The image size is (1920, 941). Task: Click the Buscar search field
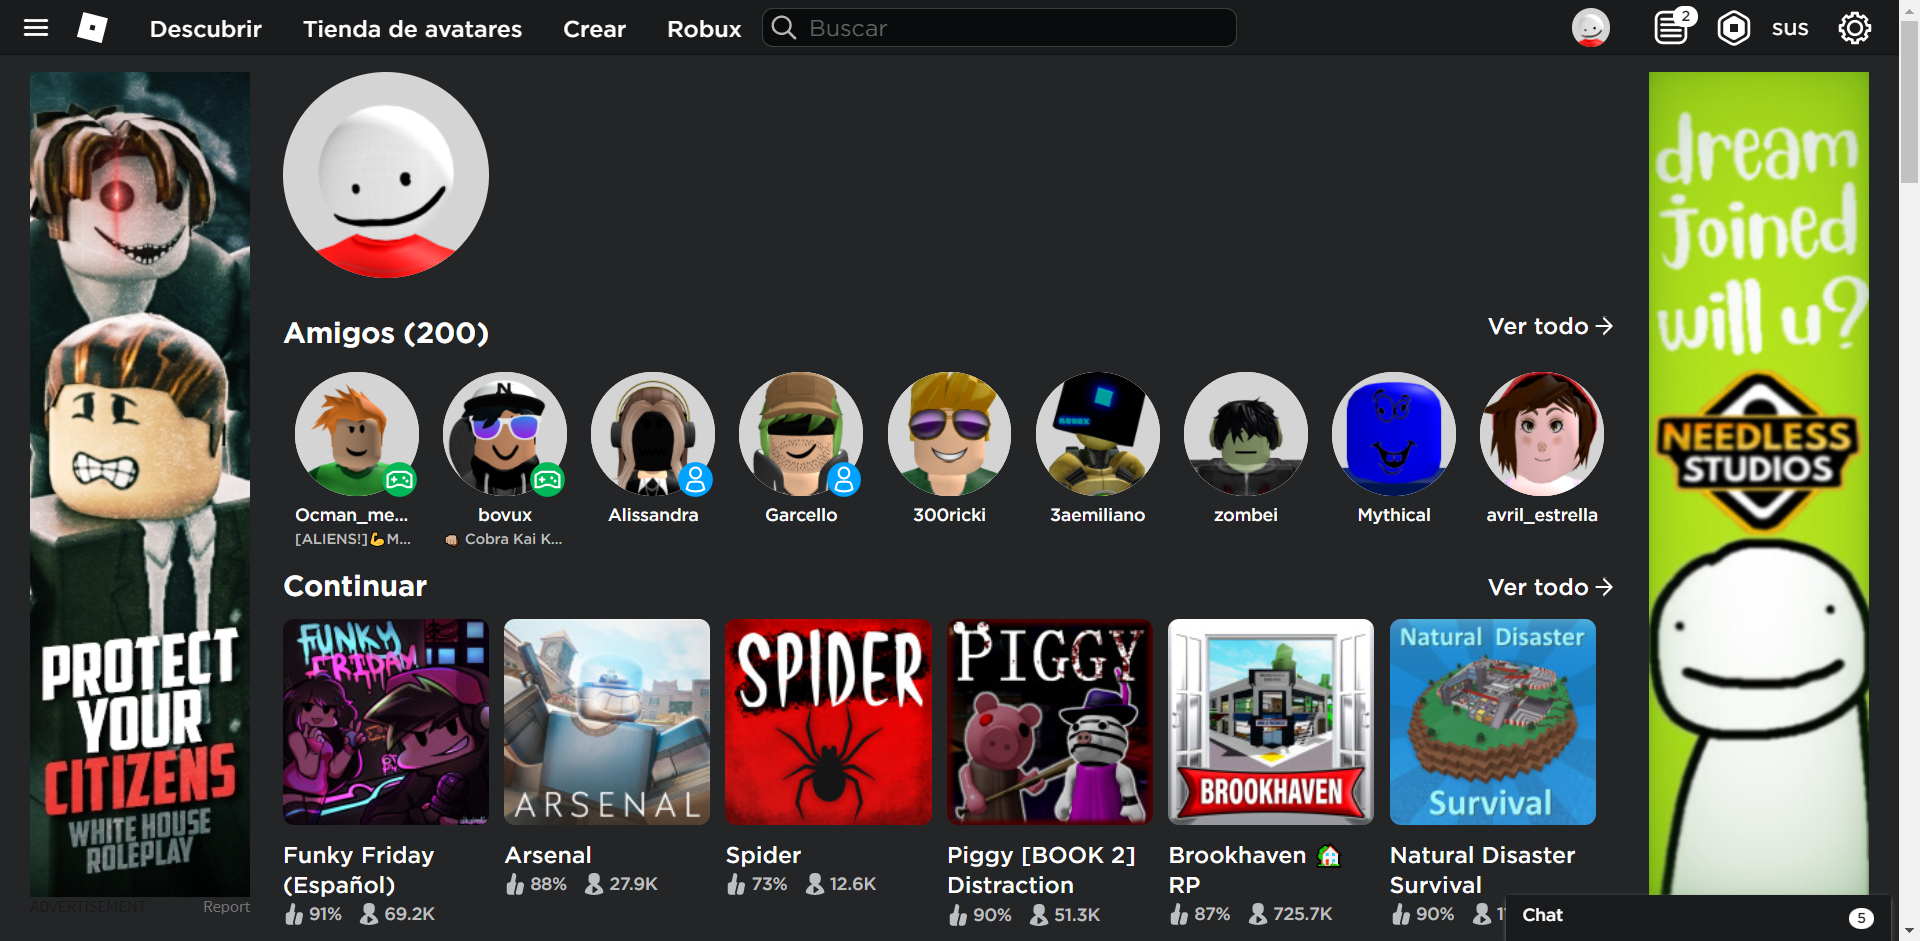[1000, 28]
